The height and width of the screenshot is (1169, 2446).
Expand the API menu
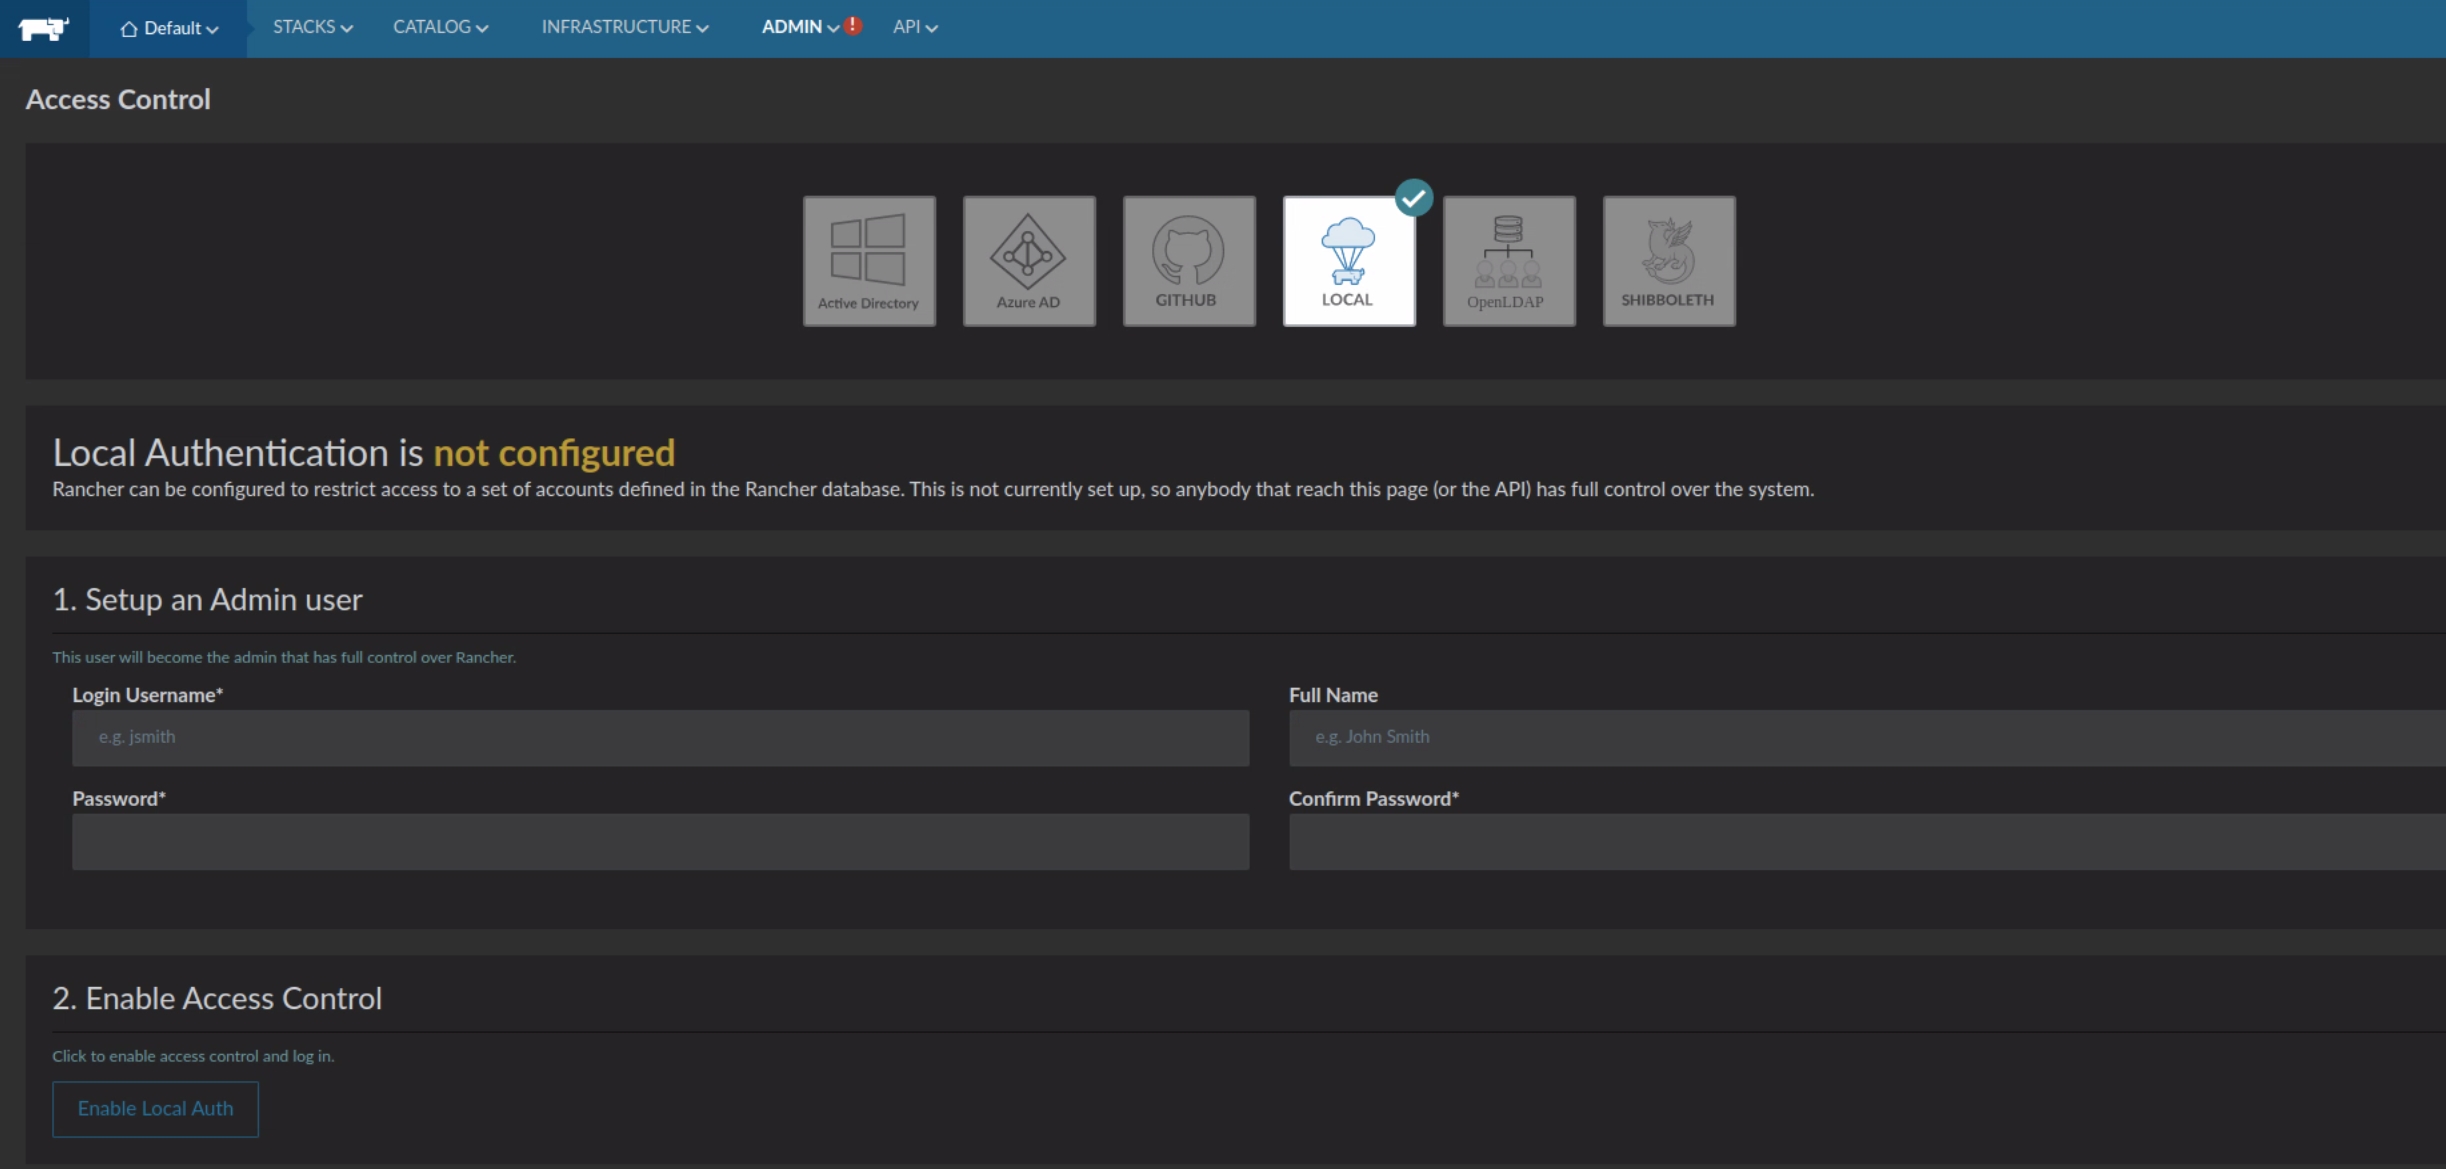[914, 27]
